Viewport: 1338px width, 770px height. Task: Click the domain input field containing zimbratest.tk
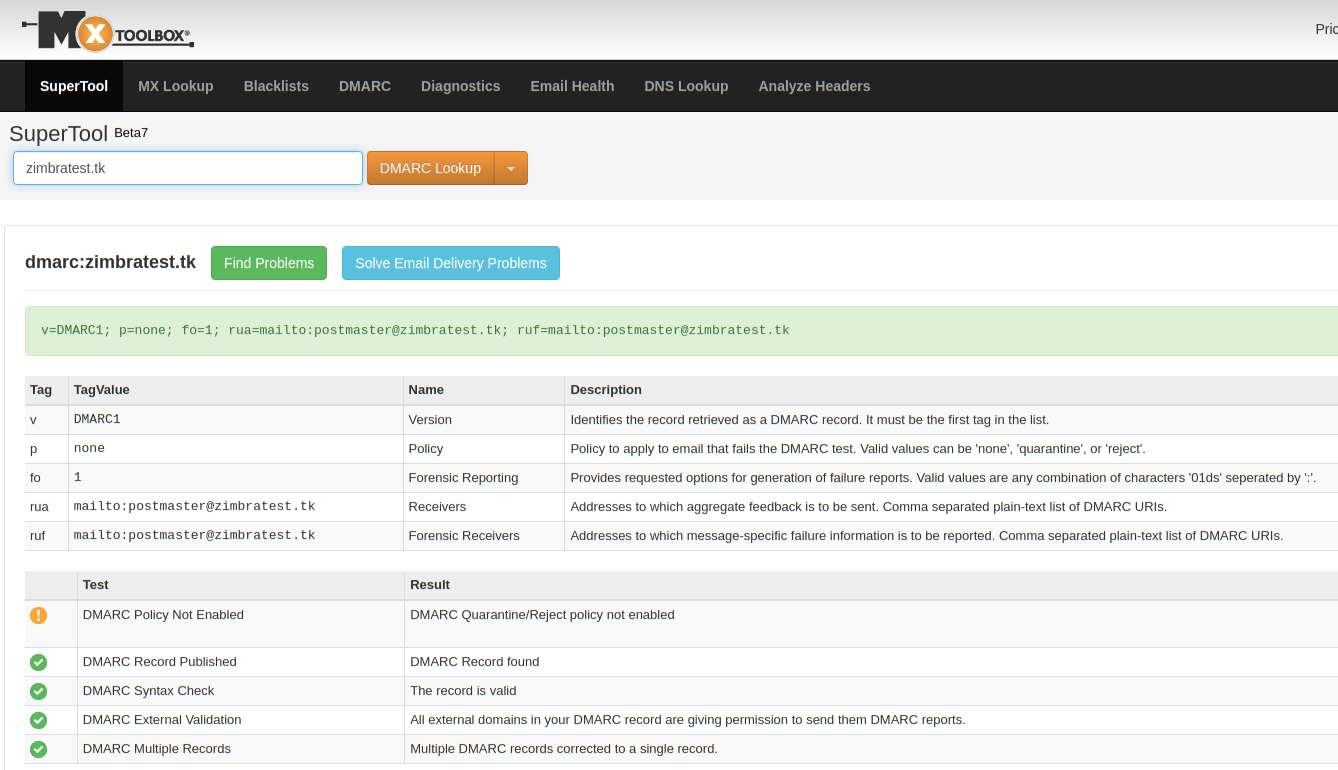(188, 168)
